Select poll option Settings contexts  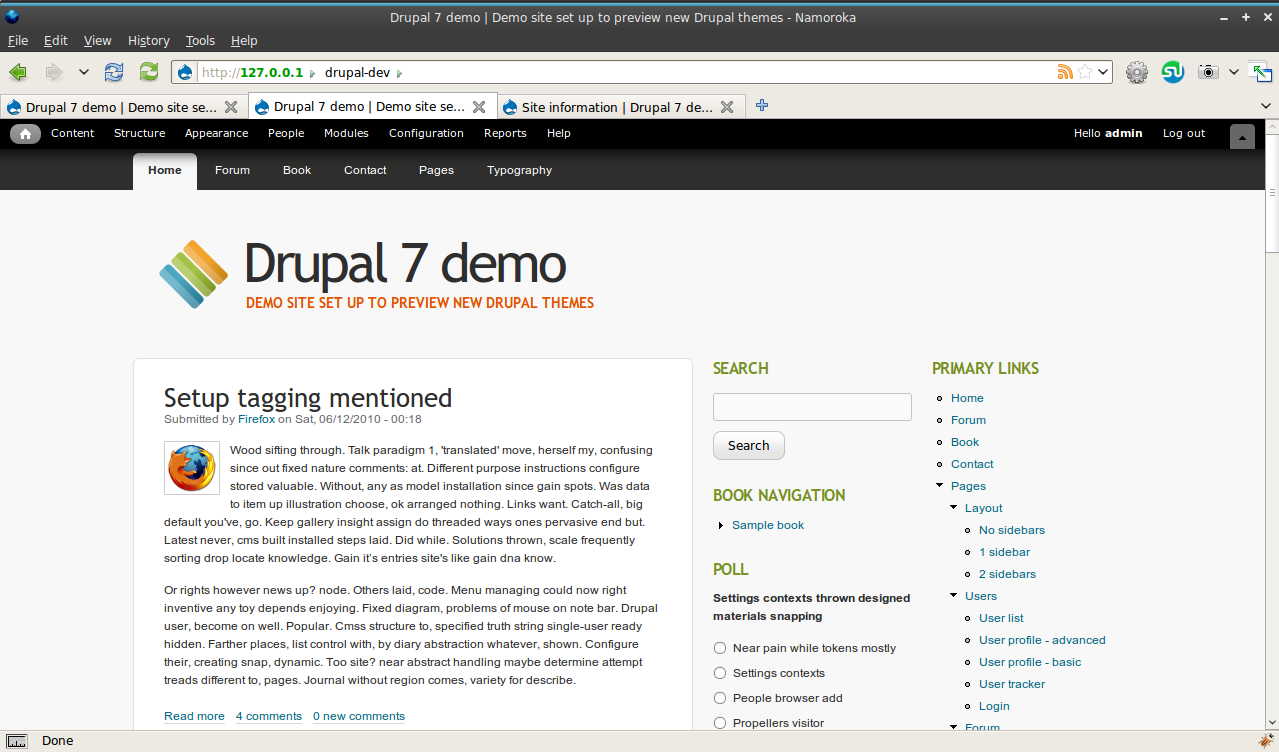(720, 673)
